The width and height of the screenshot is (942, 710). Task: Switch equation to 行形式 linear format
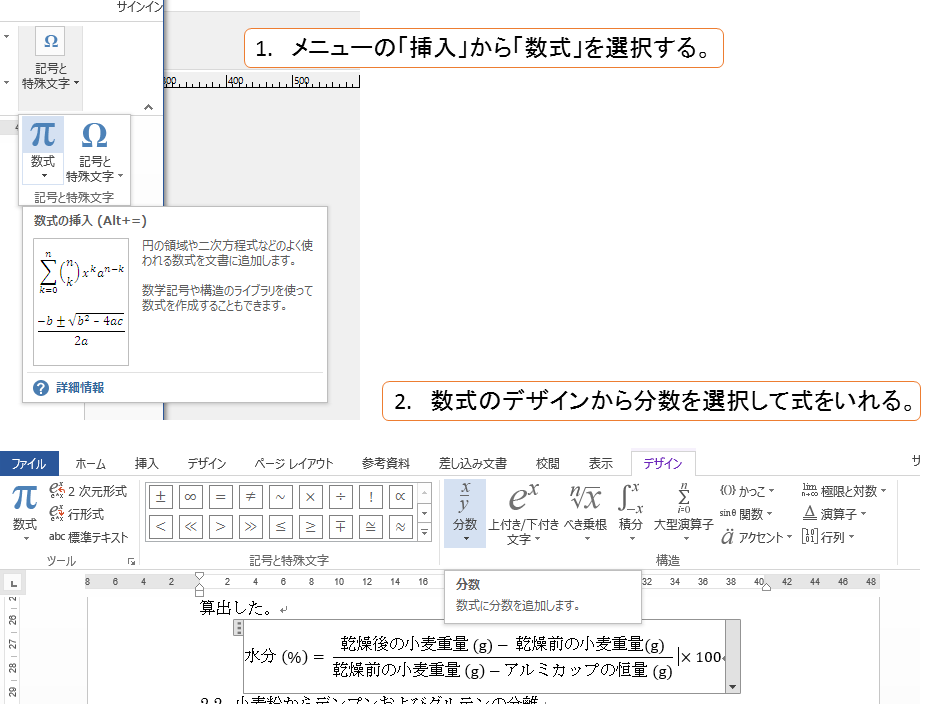78,514
